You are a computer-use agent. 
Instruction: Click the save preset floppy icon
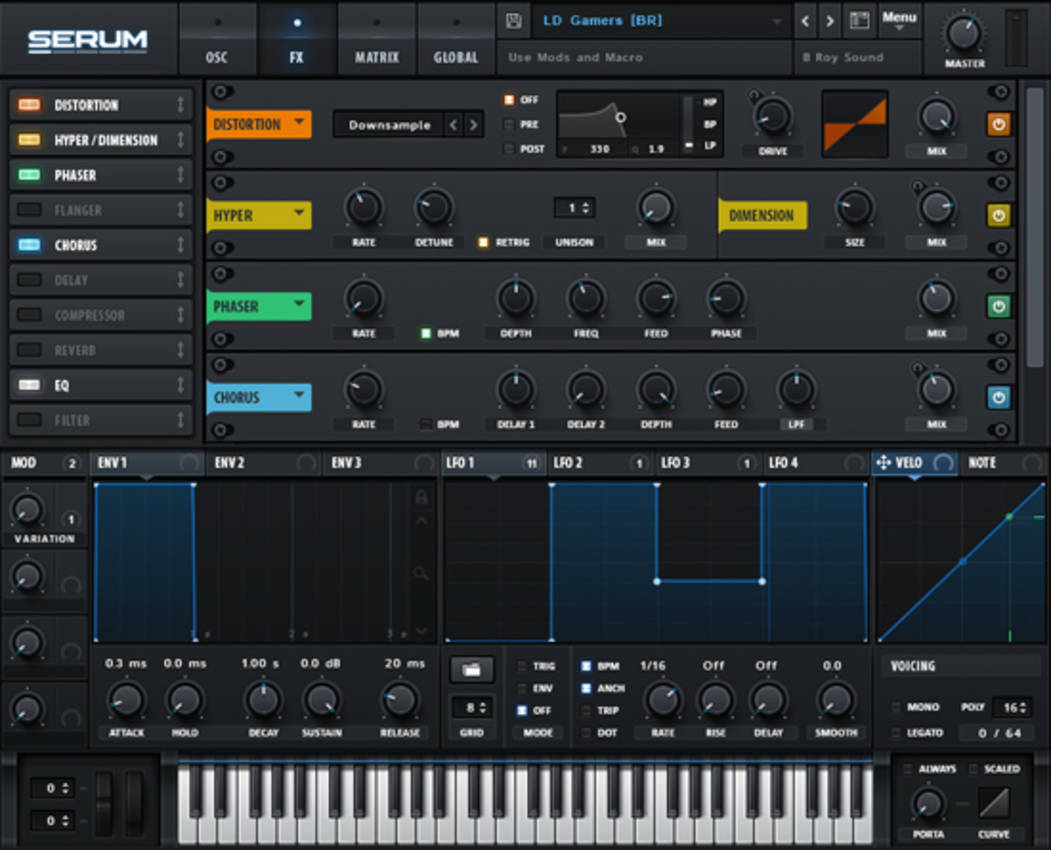513,21
